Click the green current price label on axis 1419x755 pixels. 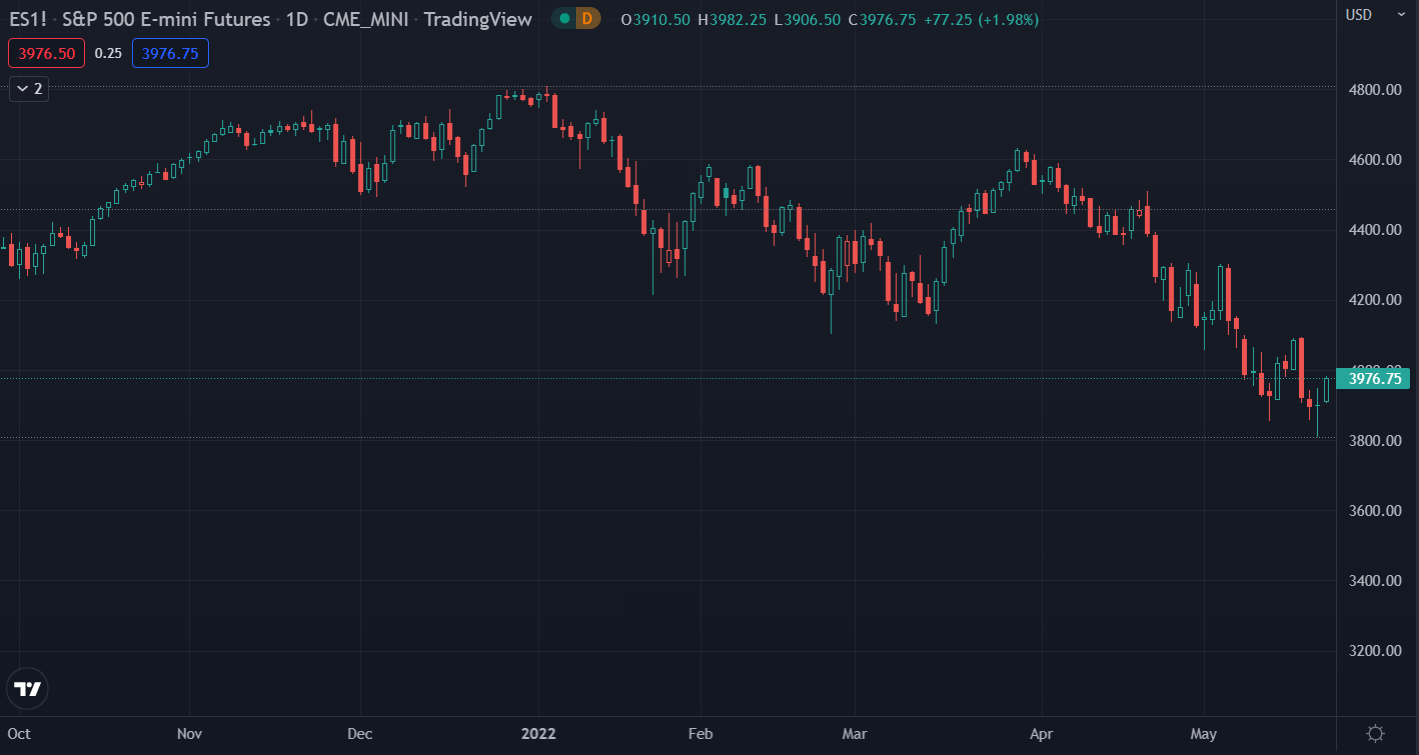pyautogui.click(x=1373, y=378)
